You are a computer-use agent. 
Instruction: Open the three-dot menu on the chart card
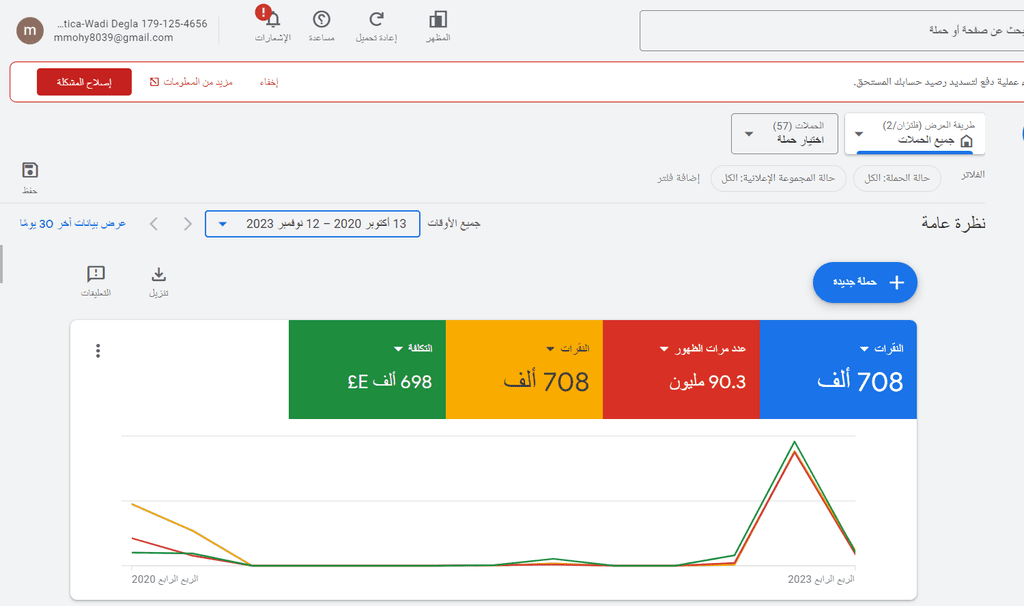(x=98, y=351)
